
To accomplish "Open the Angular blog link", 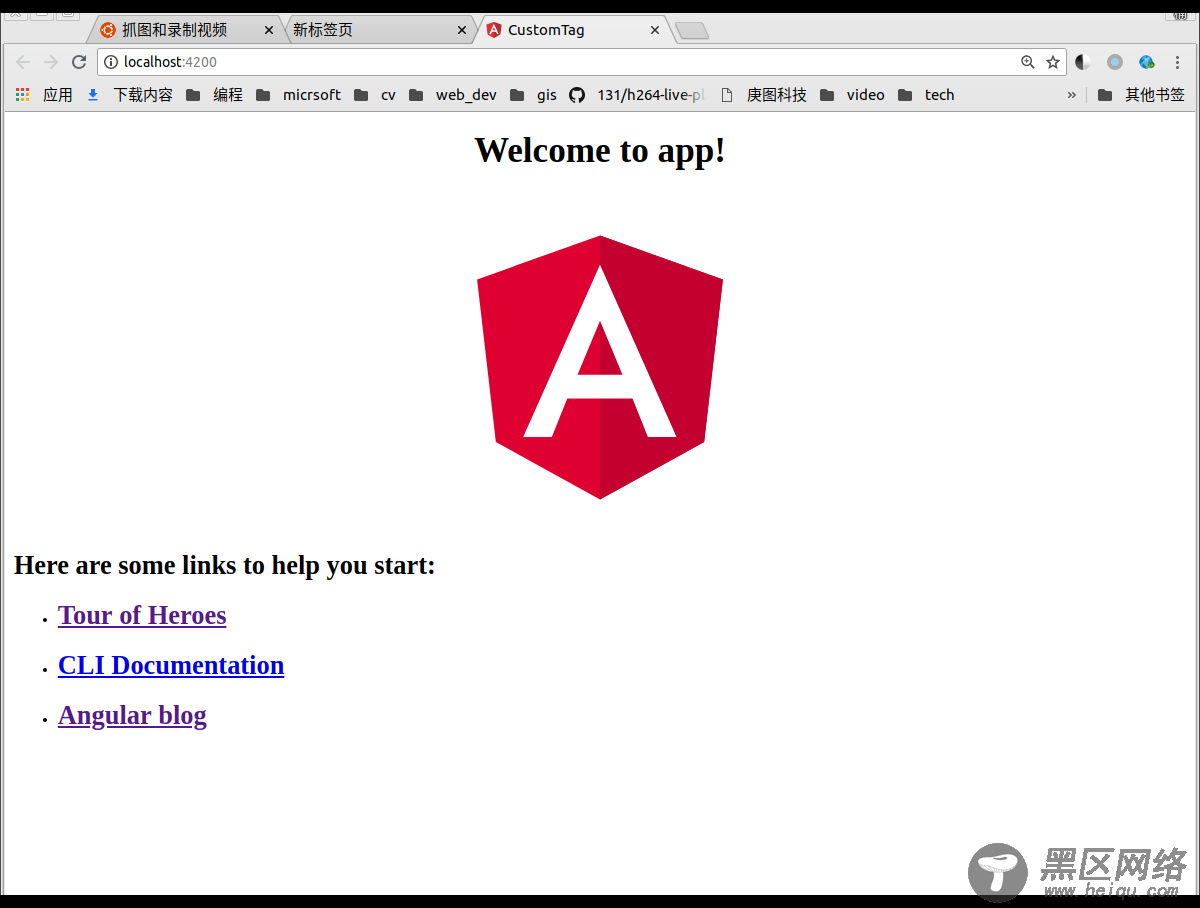I will coord(132,715).
